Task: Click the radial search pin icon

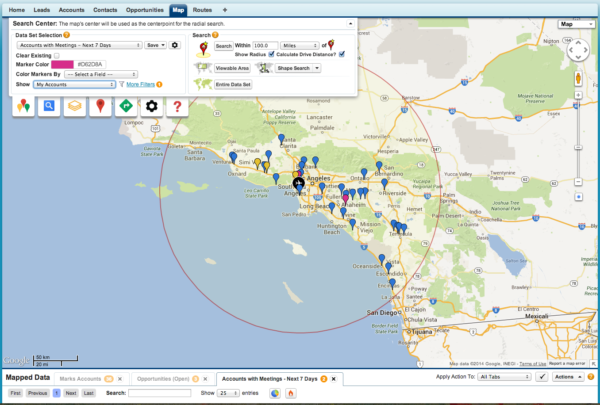Action: point(203,49)
